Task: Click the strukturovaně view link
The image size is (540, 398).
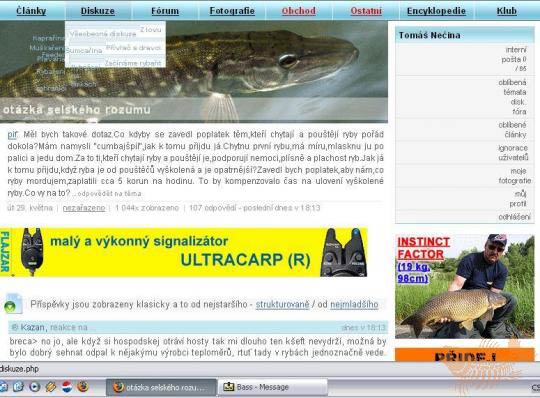Action: [282, 305]
